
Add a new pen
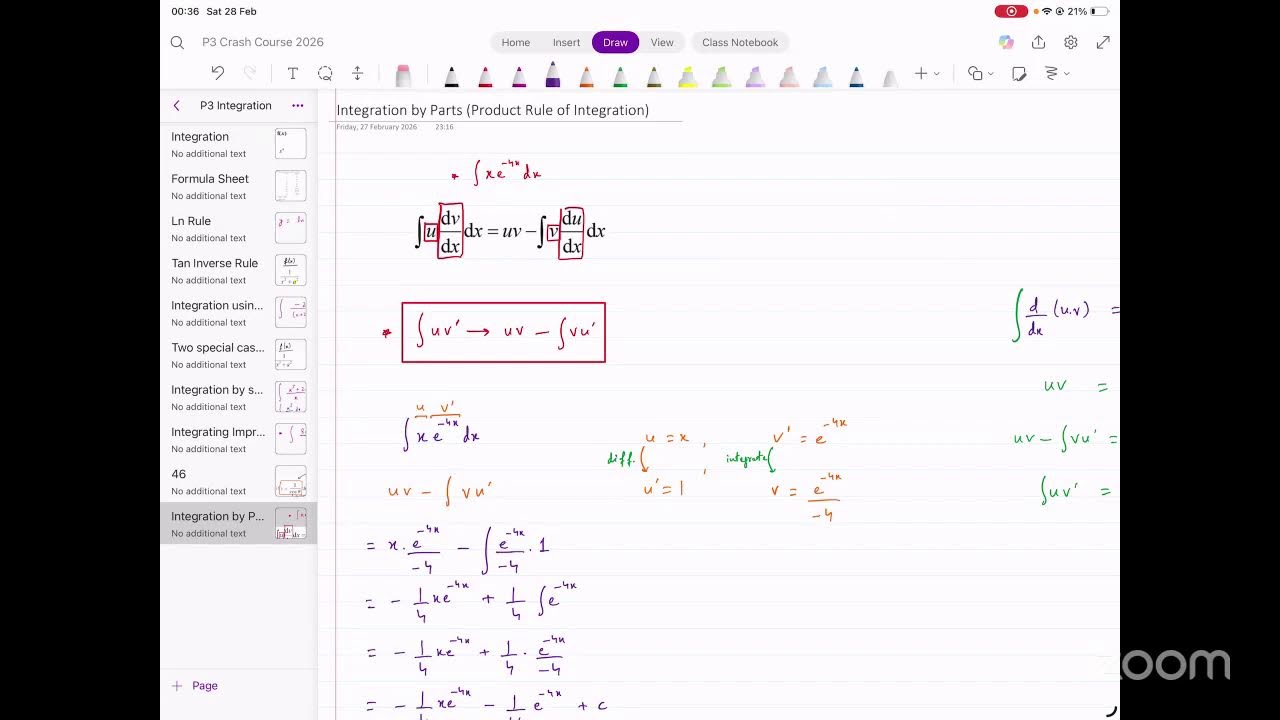click(x=921, y=73)
